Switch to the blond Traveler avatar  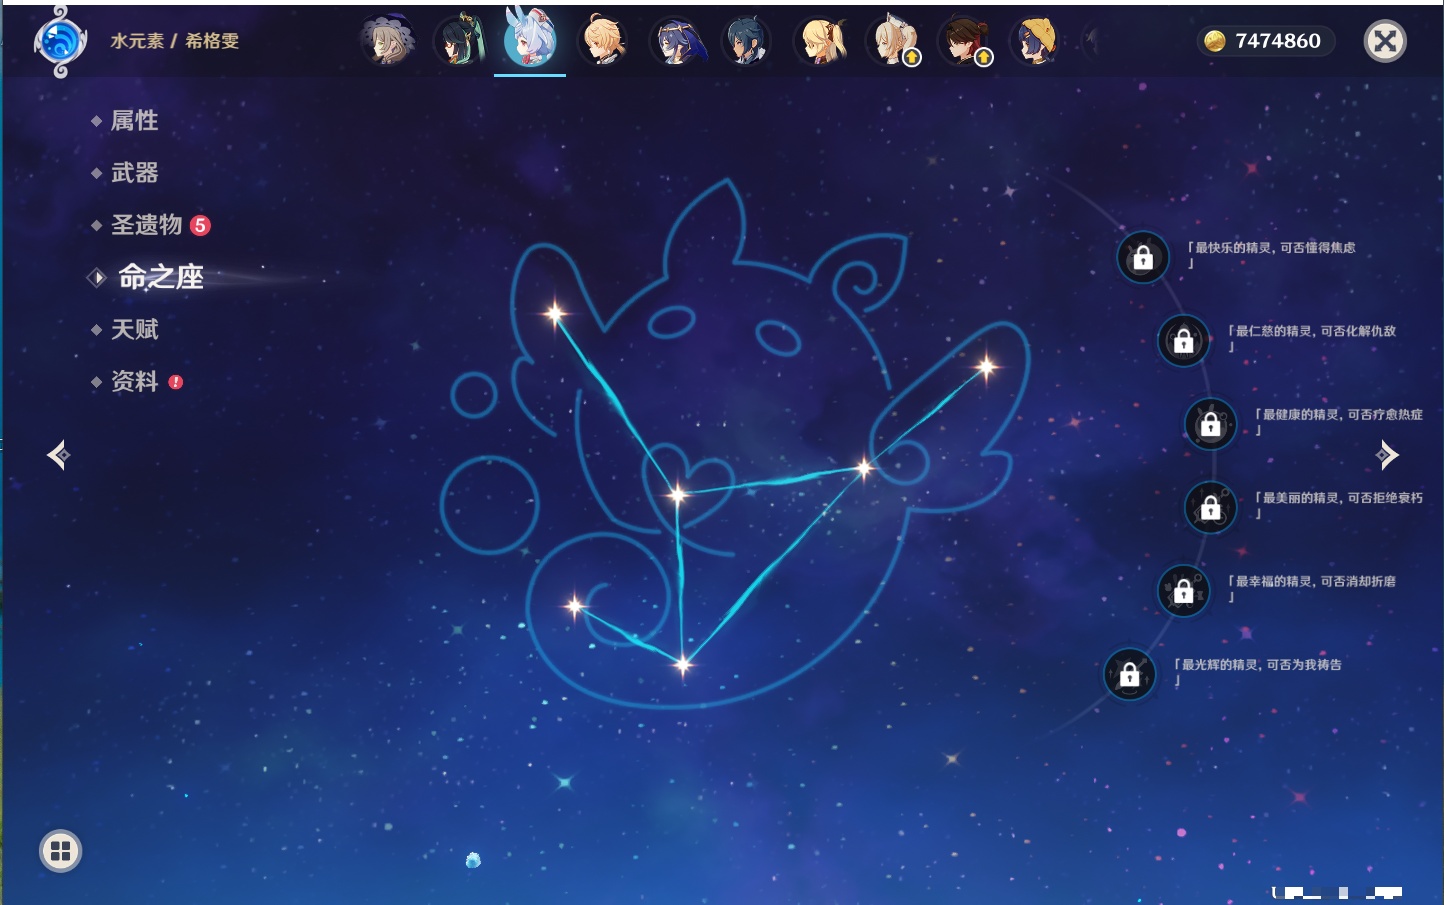(603, 41)
